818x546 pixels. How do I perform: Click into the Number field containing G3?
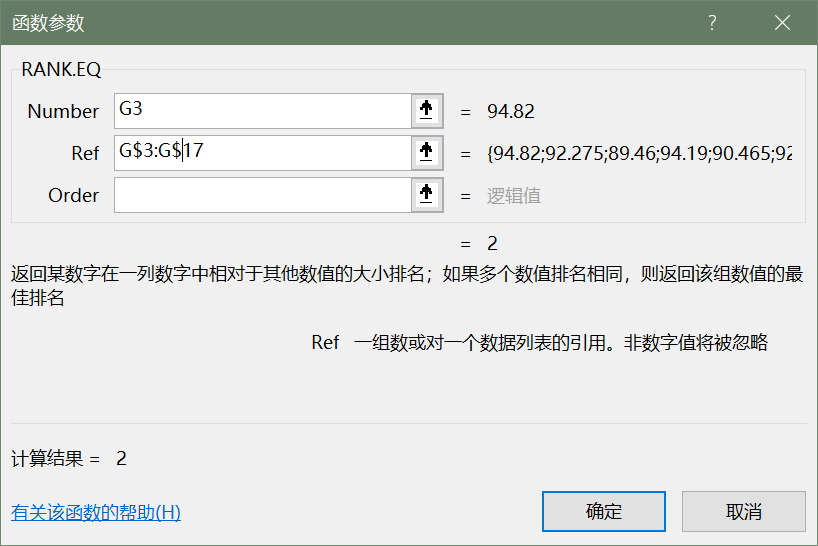[x=262, y=111]
